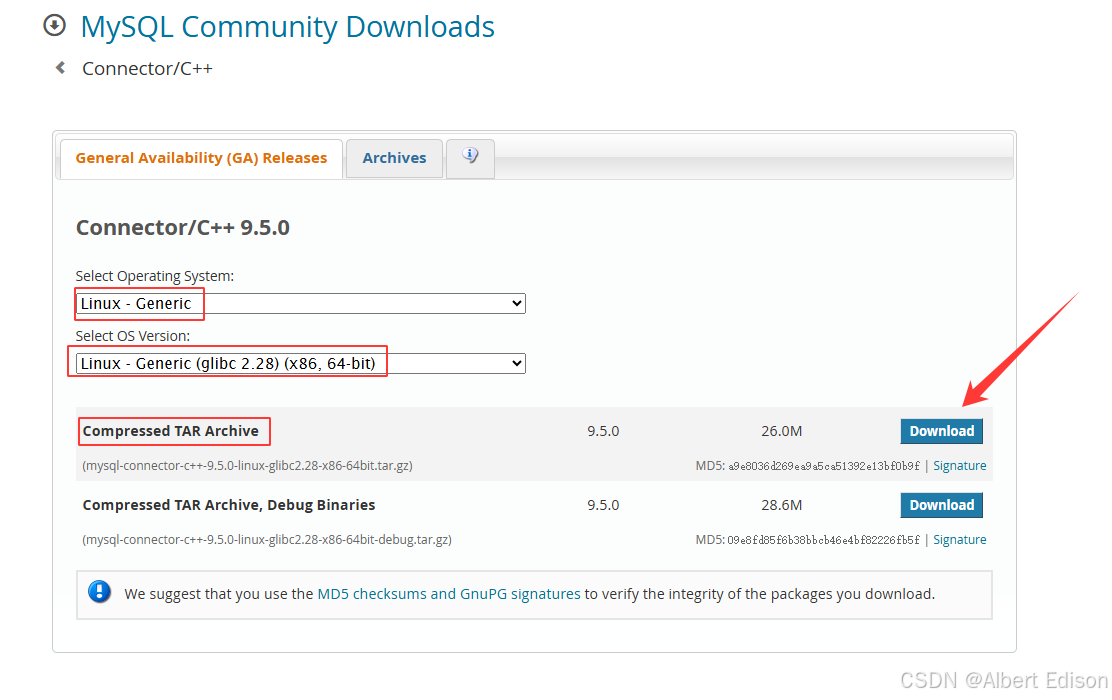Click the Select OS Version label
1112x700 pixels.
point(133,335)
